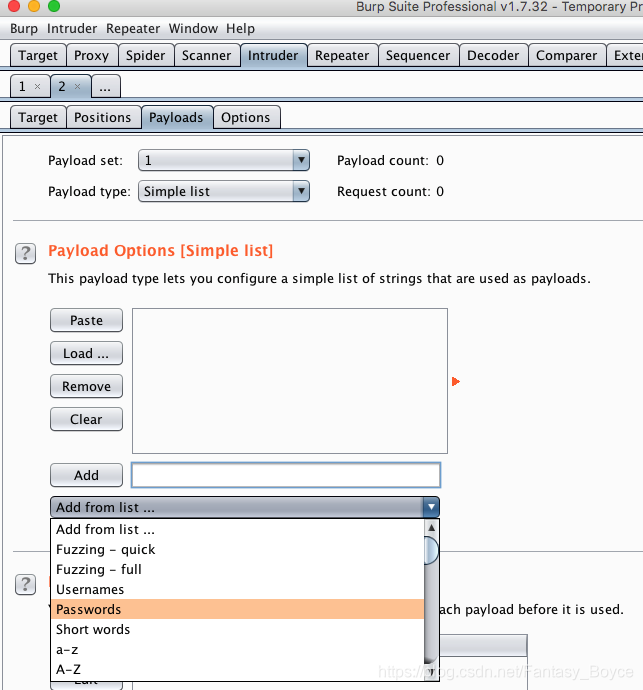Click inside the empty payload list box
Screen dimensions: 643x690
tap(290, 381)
